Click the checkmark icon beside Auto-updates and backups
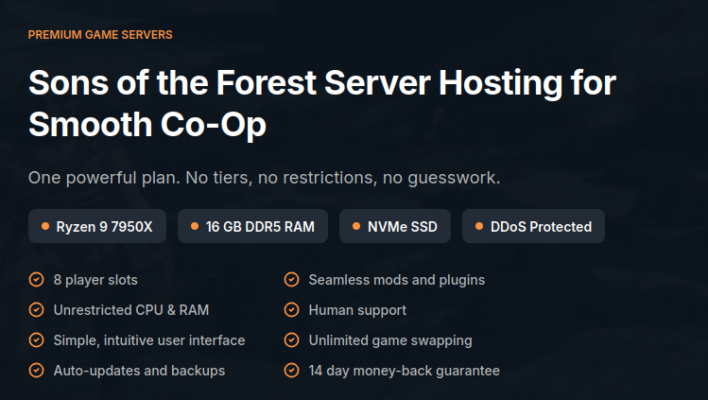 [x=37, y=370]
